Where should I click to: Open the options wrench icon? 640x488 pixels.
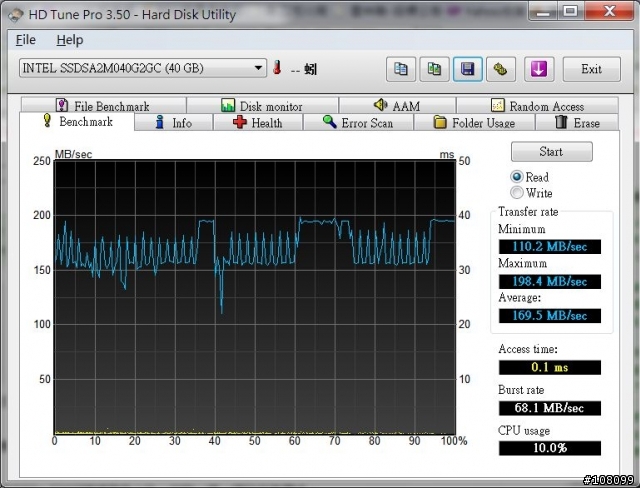pyautogui.click(x=501, y=69)
